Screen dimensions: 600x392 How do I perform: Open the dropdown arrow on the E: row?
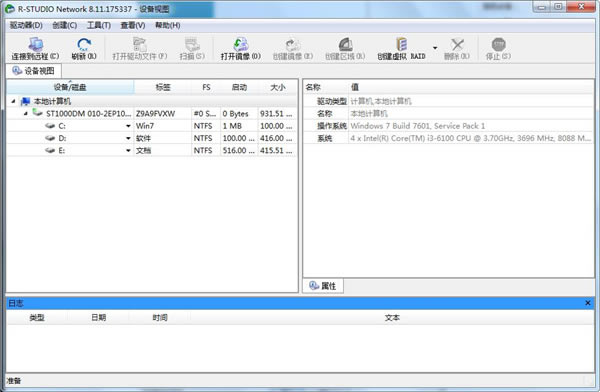point(128,150)
